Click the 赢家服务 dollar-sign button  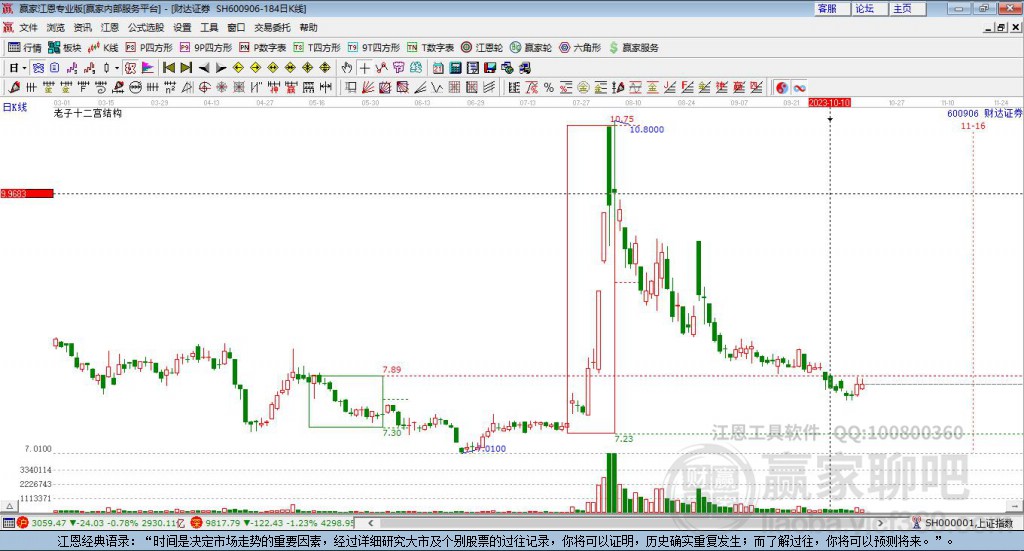point(634,47)
